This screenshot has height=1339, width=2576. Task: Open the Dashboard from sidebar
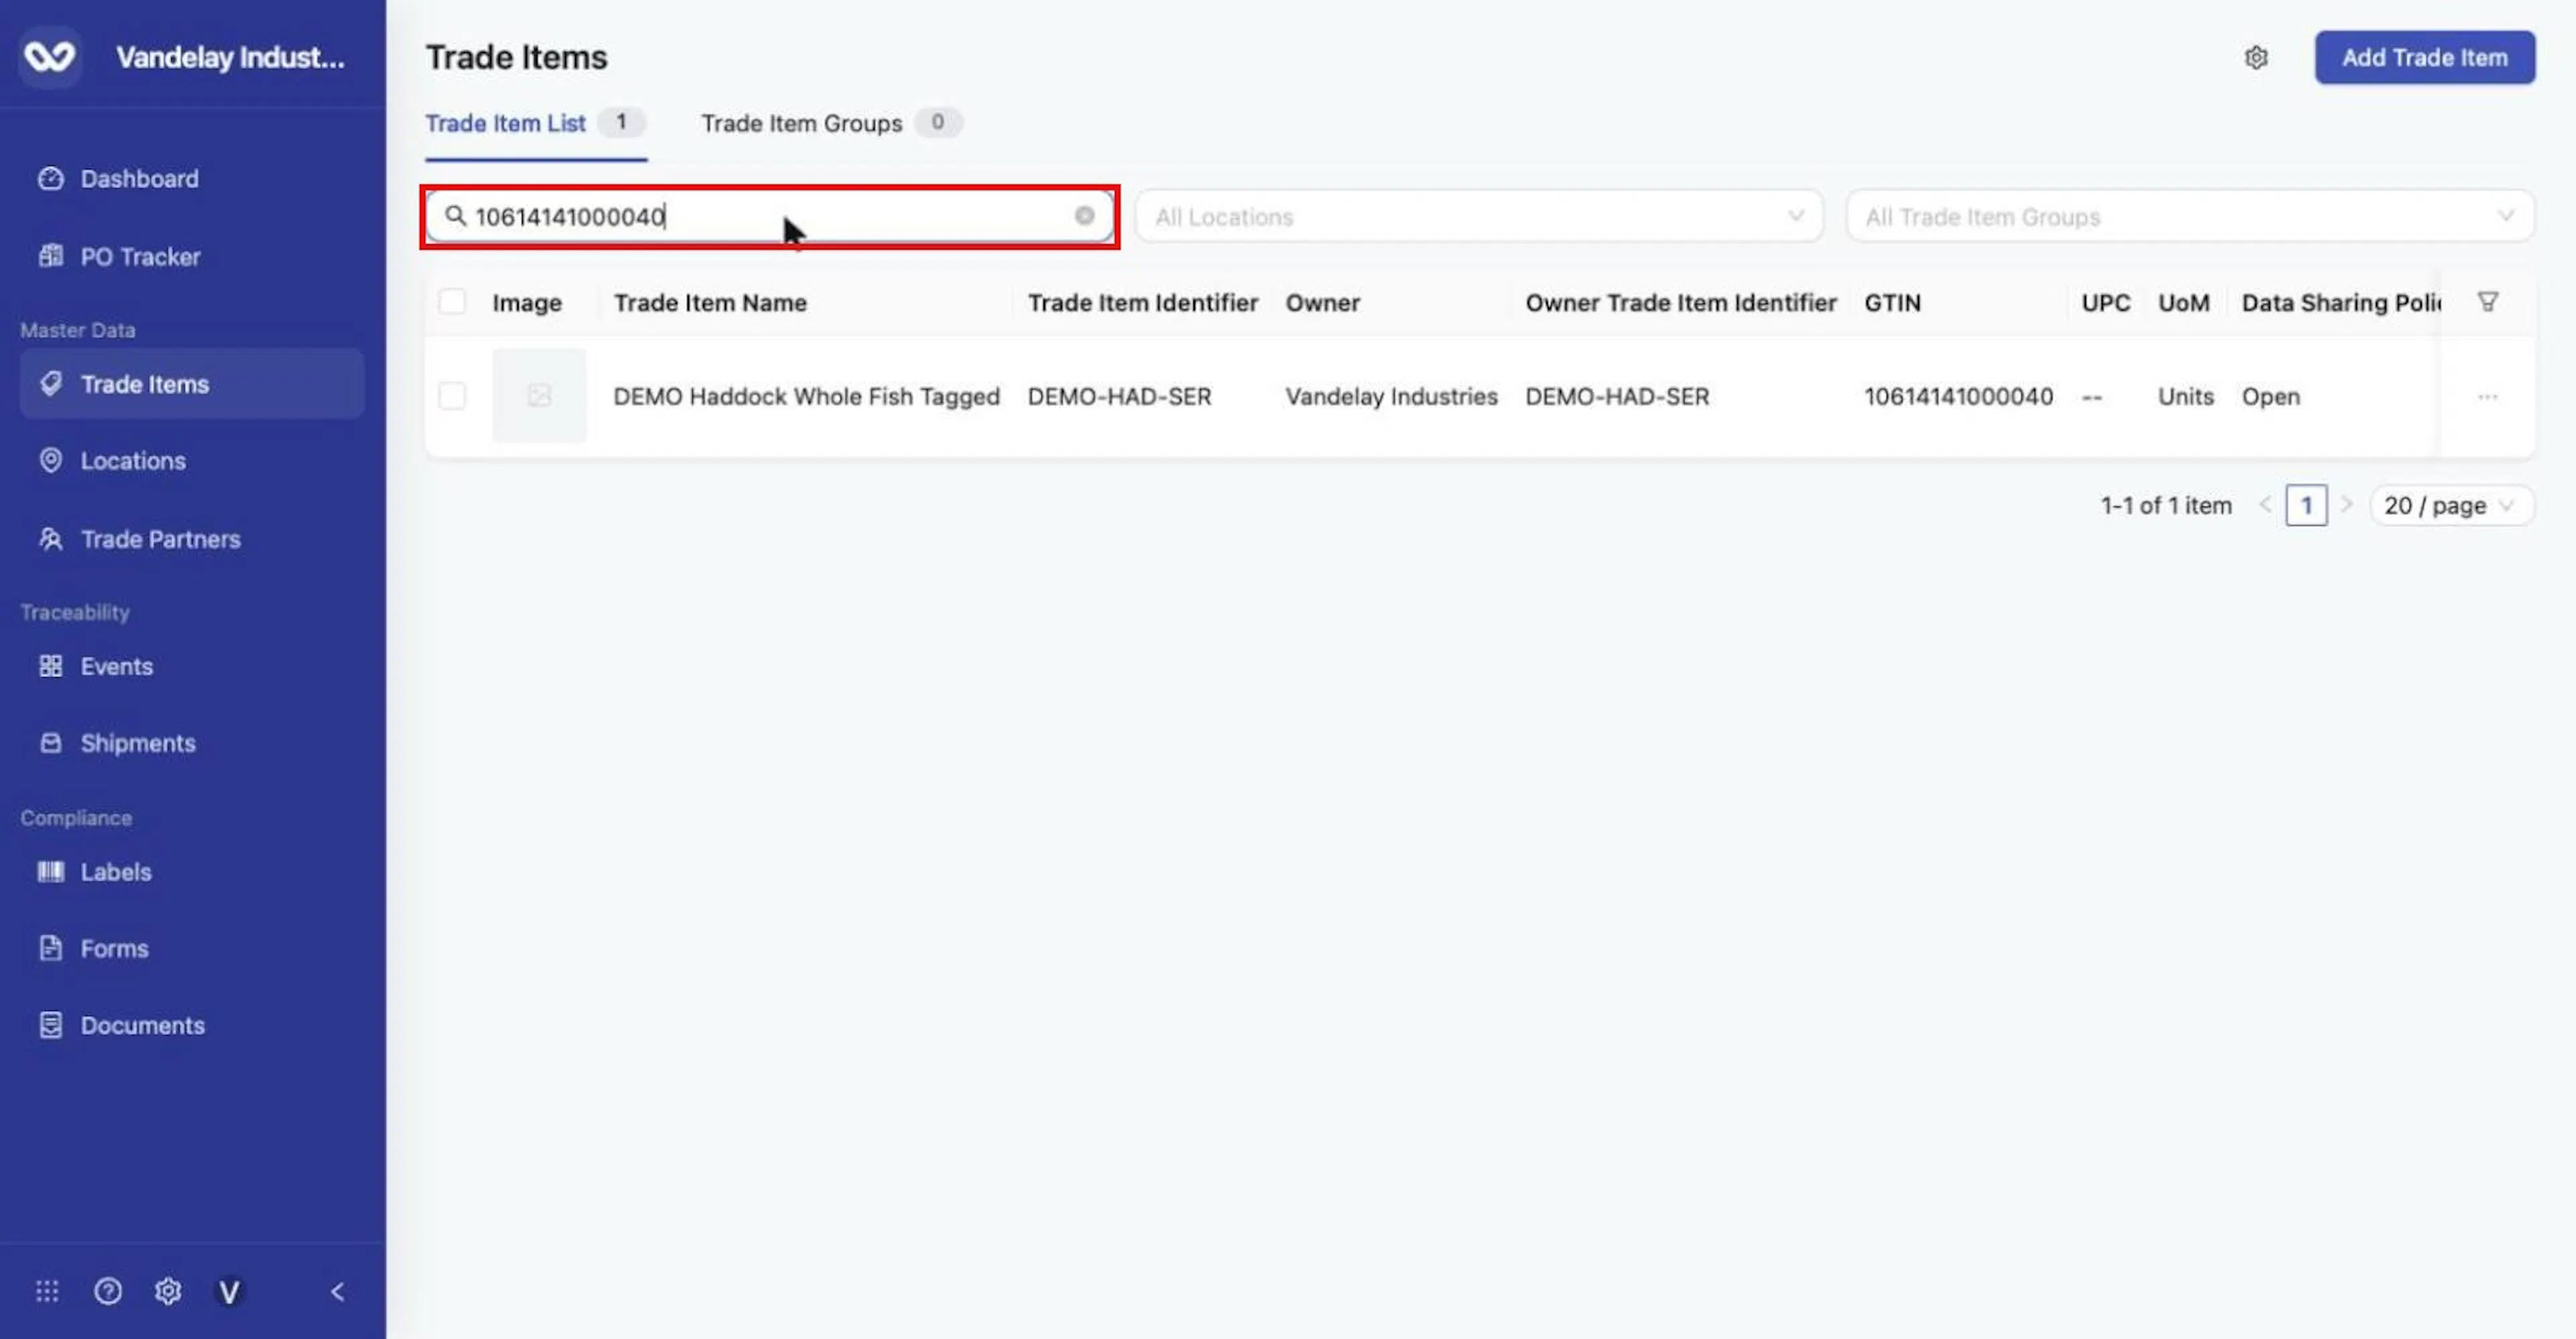[139, 179]
